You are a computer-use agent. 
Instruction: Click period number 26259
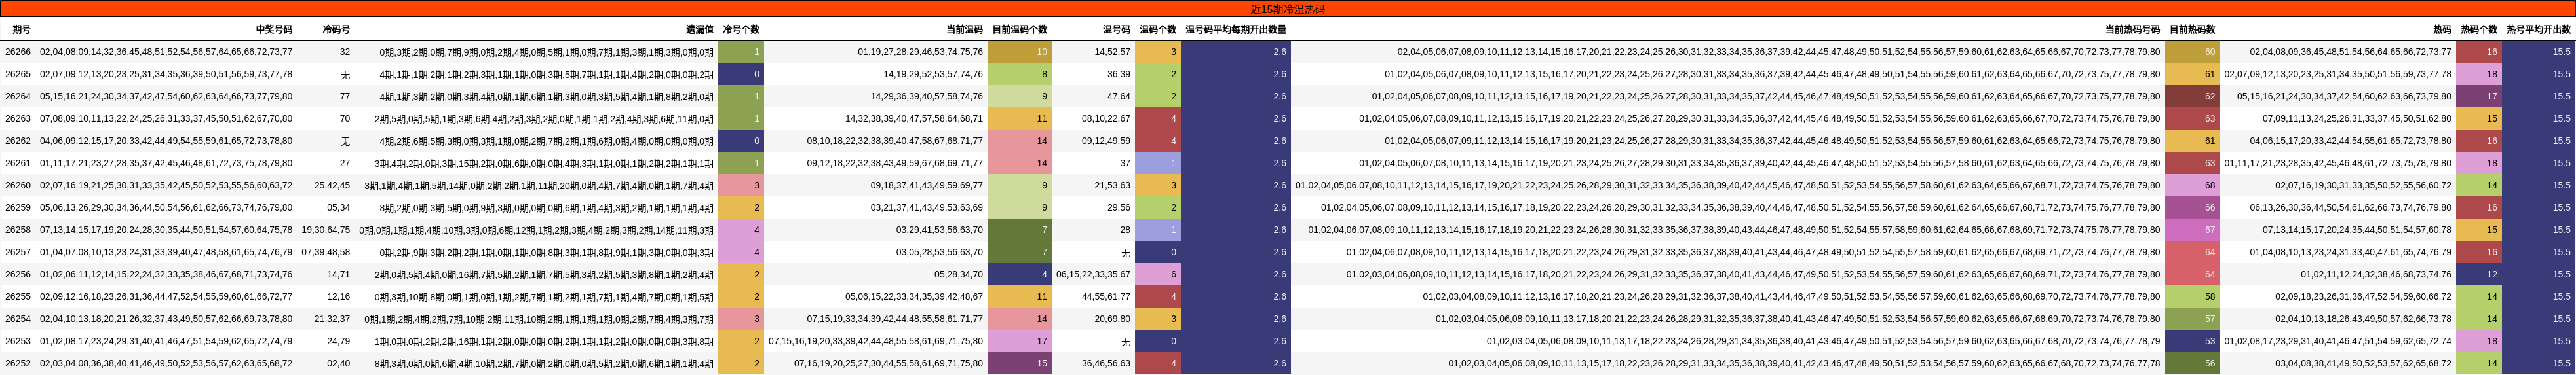click(18, 207)
